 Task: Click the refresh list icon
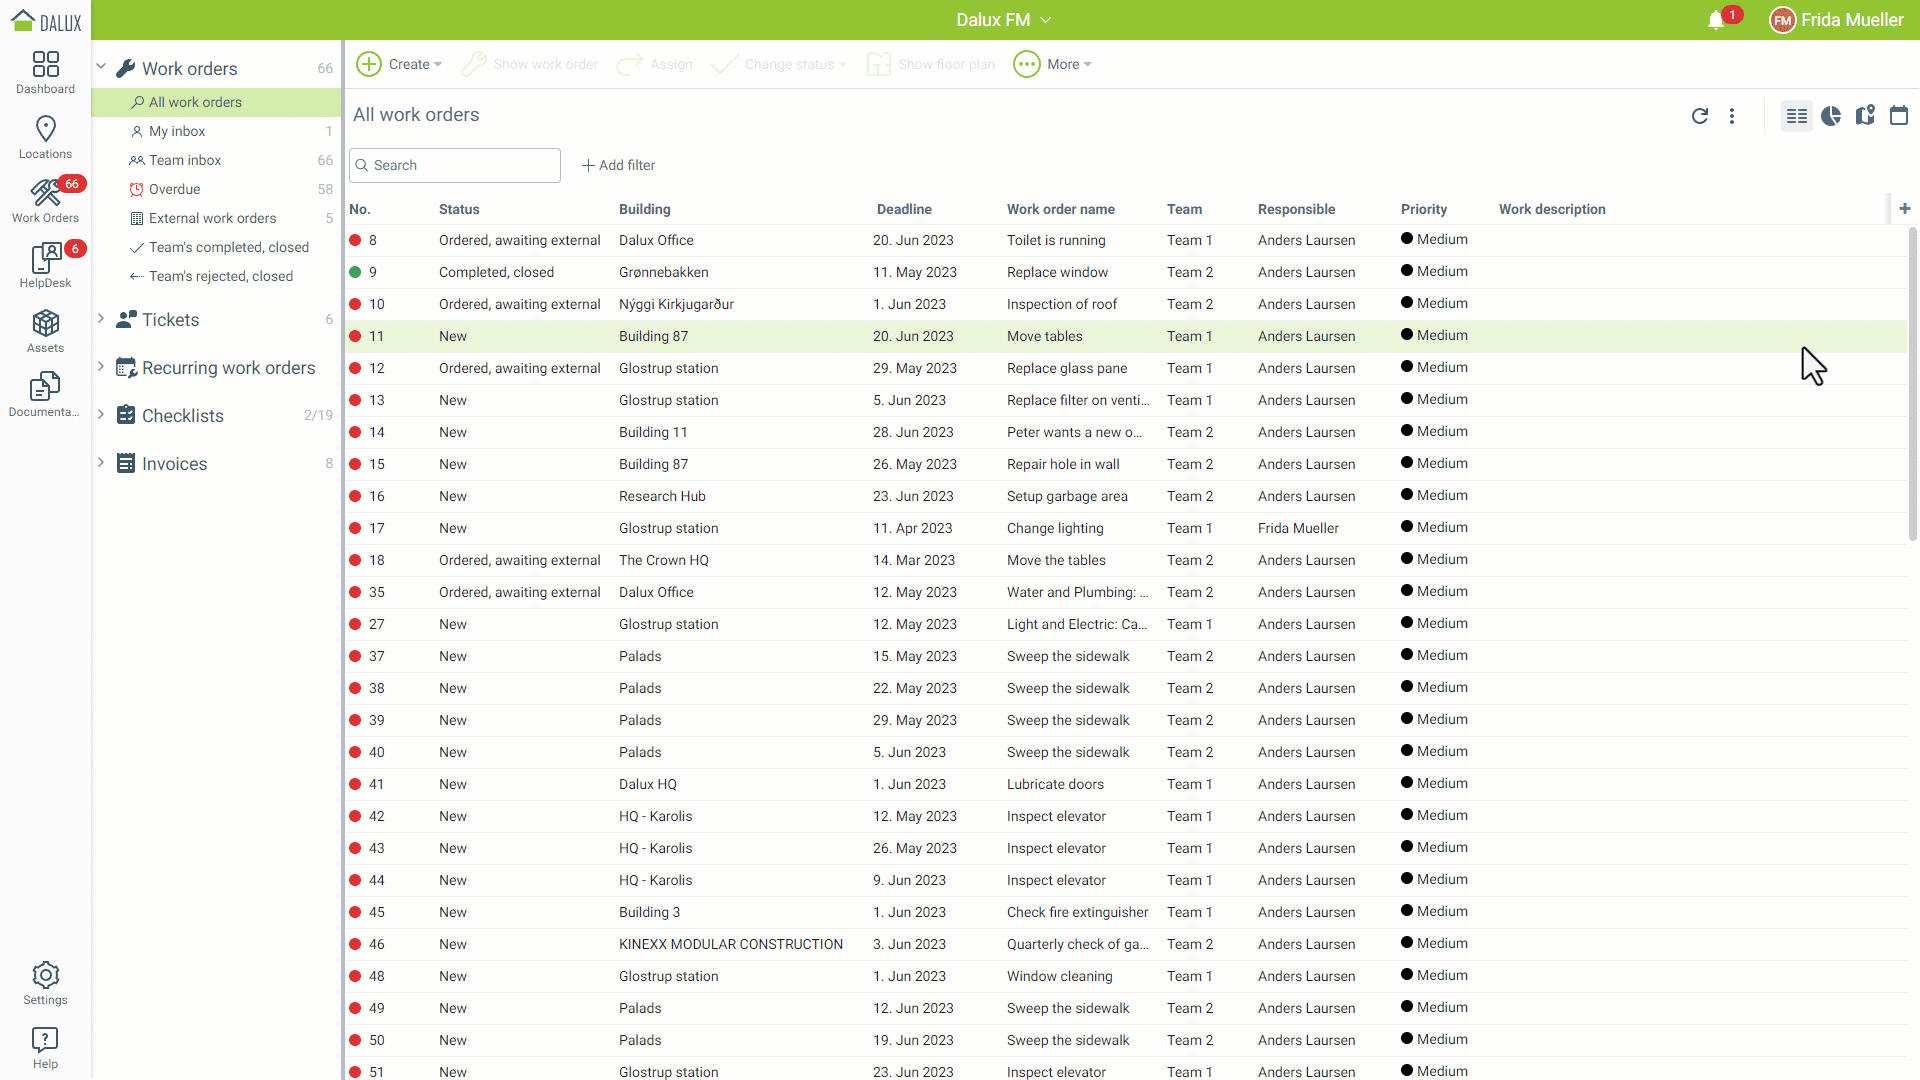[1699, 116]
